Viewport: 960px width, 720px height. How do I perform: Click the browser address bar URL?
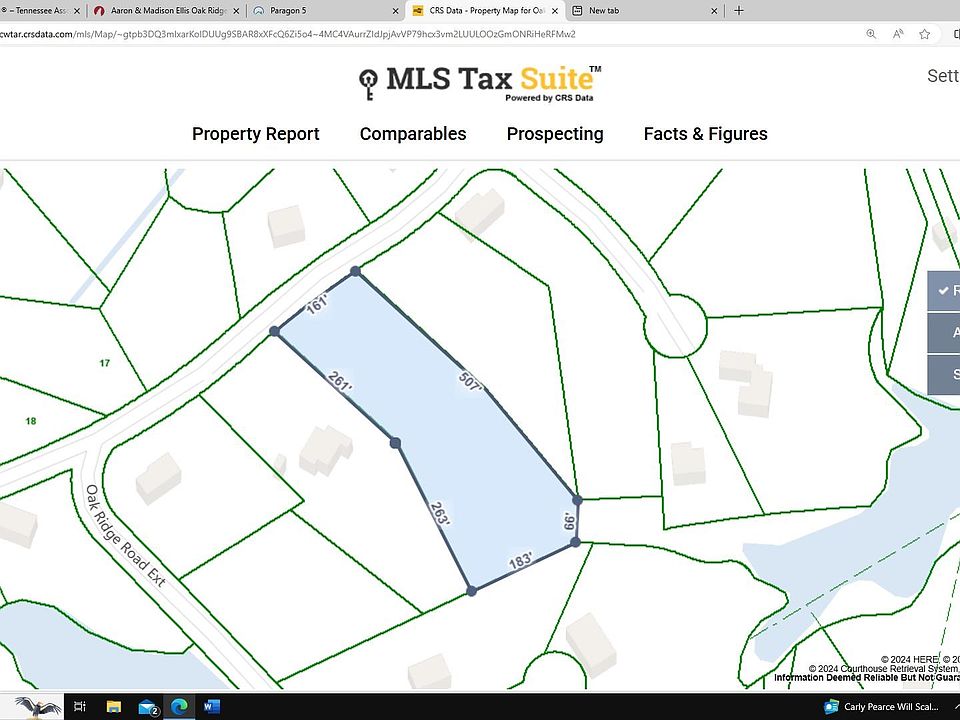288,34
